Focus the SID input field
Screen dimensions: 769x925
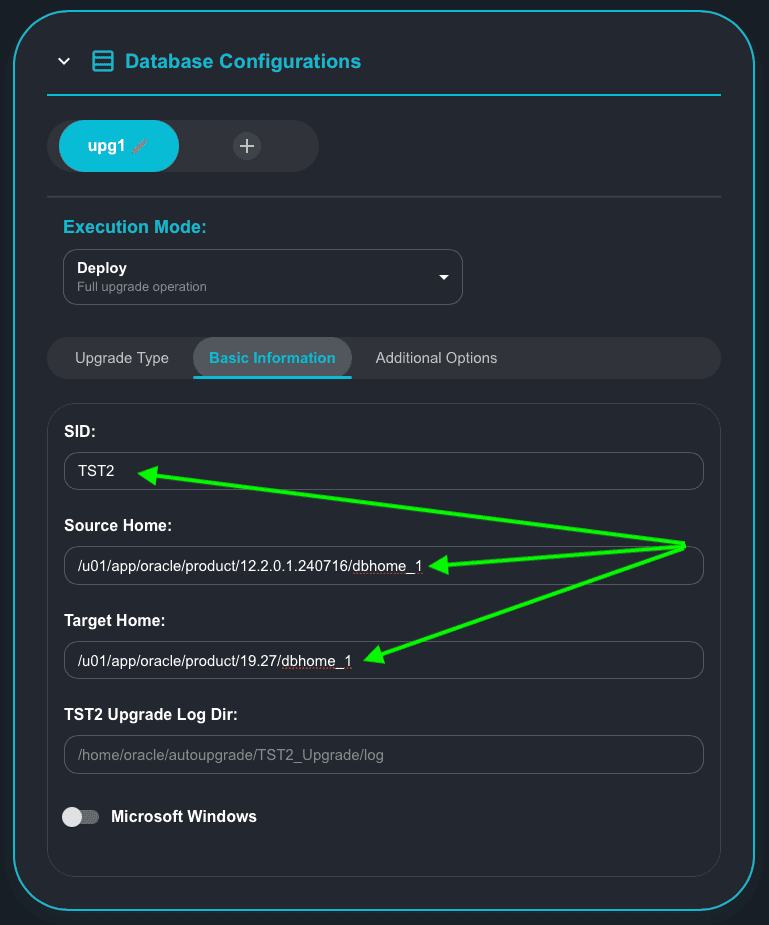383,471
